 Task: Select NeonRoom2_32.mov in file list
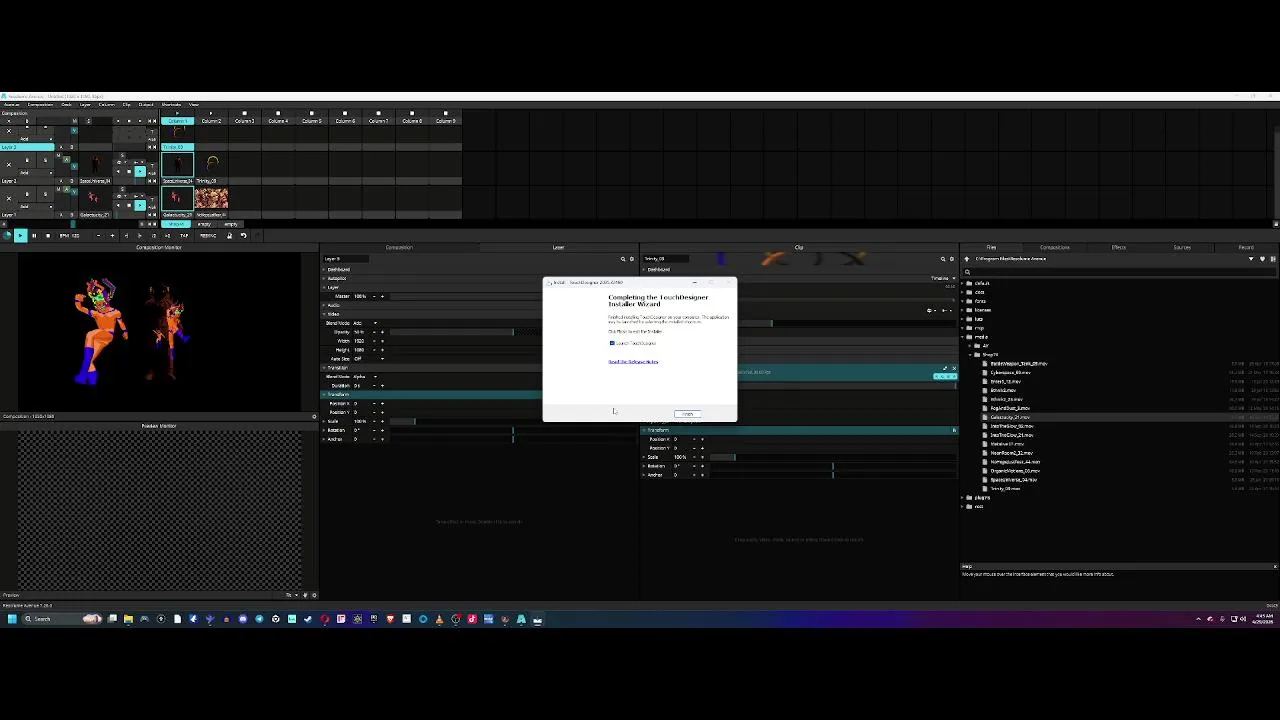pos(1011,453)
